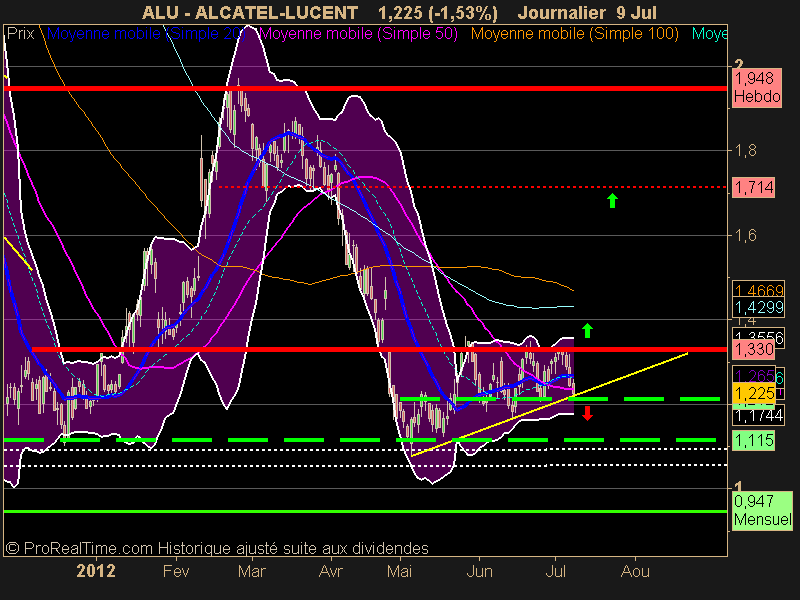Click the yellow 1,225 current price label
The height and width of the screenshot is (600, 800).
tap(754, 393)
